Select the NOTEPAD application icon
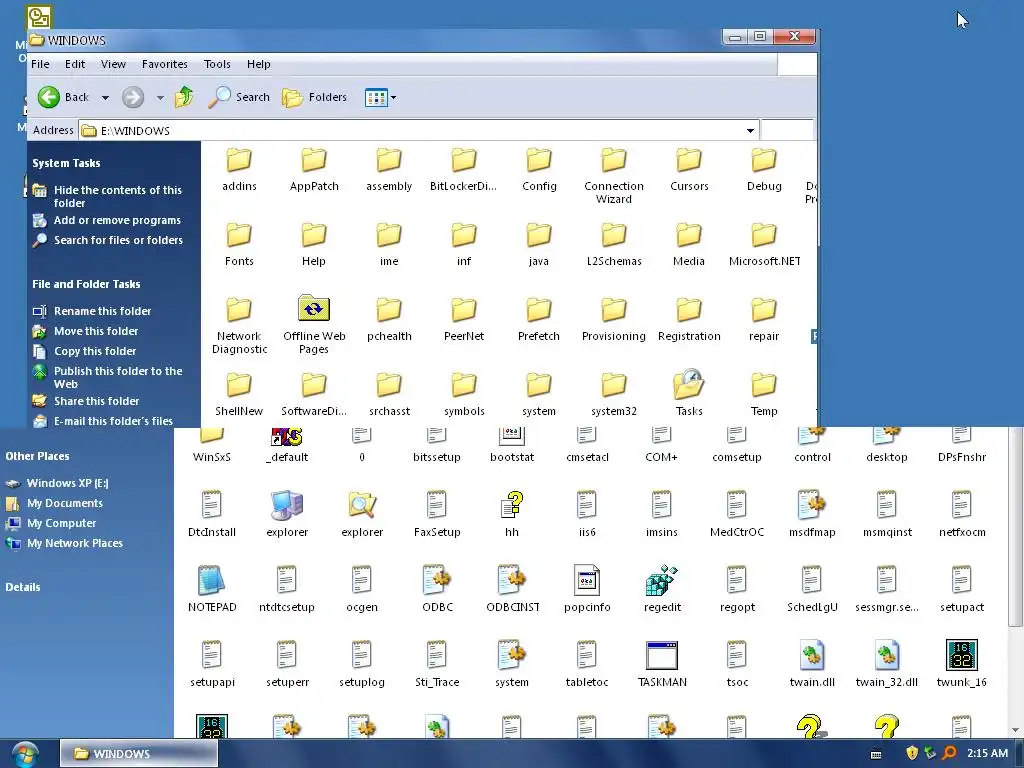 coord(212,580)
